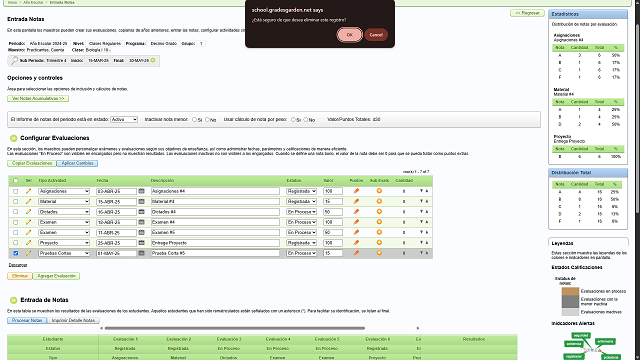Click edit pencil on Prueba Corta #5 row
The image size is (640, 360).
28,253
